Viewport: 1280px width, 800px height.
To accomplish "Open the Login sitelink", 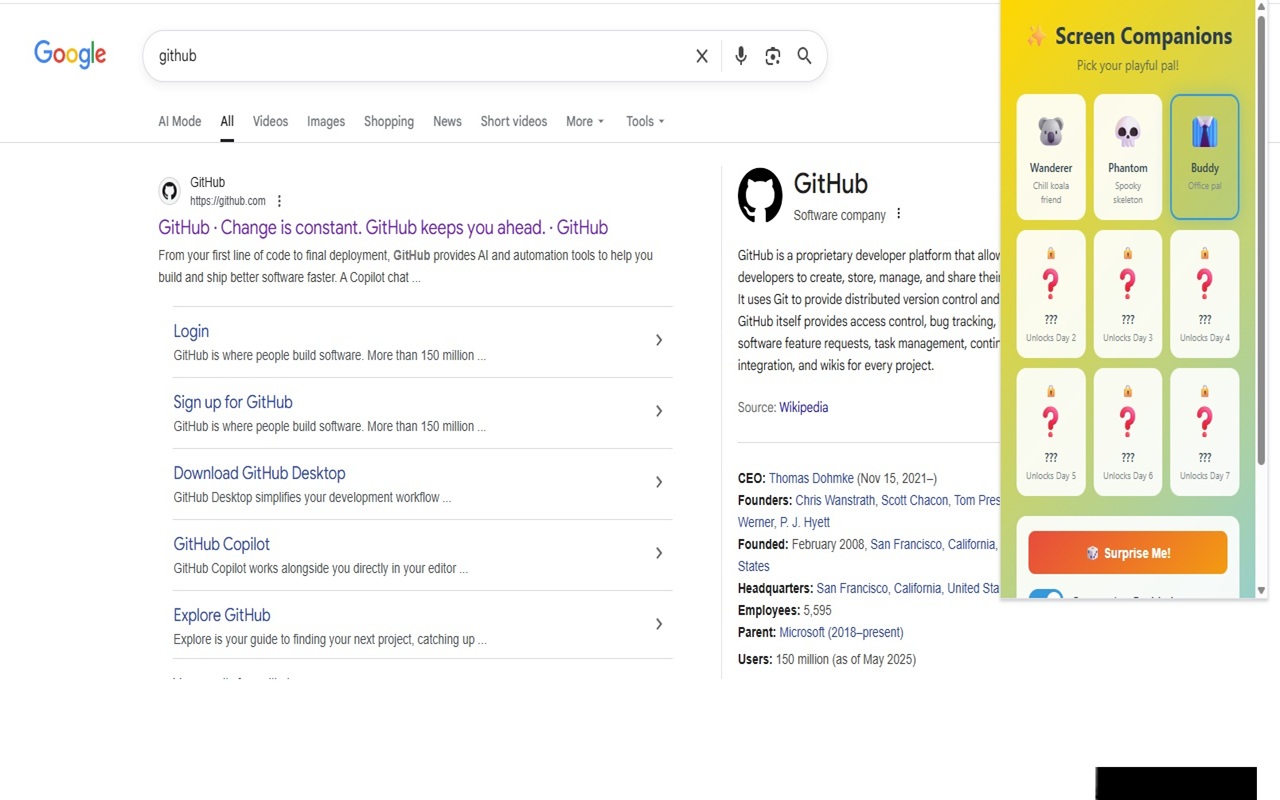I will [x=191, y=331].
